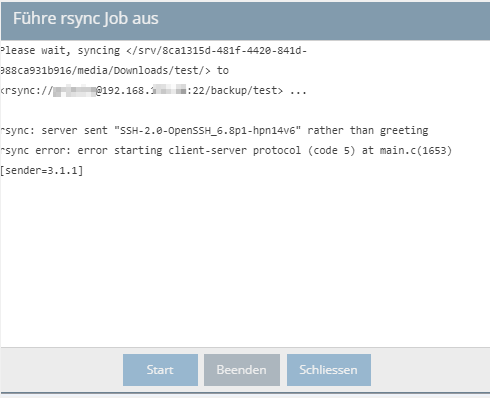Click the '988ca931b916/media/Downloads/test/> to' line

point(114,71)
